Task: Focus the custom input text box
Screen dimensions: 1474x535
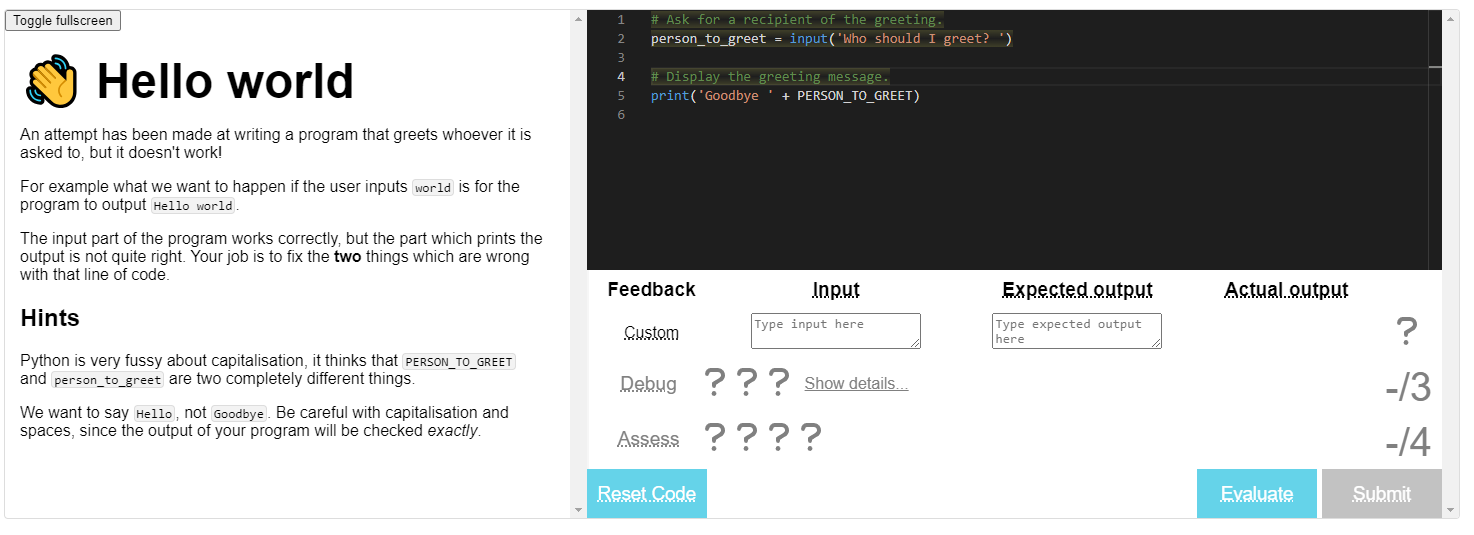Action: [836, 331]
